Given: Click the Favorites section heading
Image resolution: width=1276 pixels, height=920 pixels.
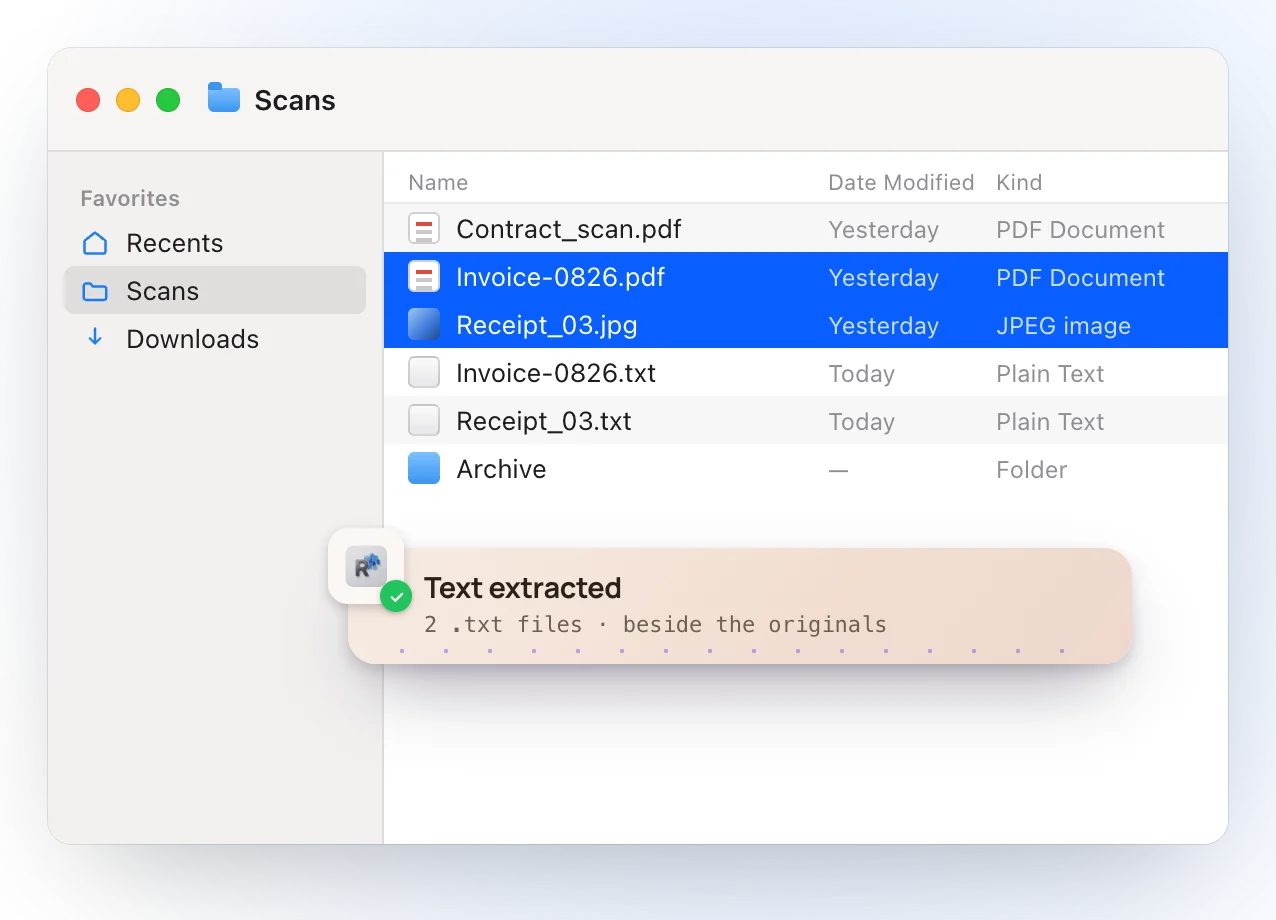Looking at the screenshot, I should coord(130,198).
